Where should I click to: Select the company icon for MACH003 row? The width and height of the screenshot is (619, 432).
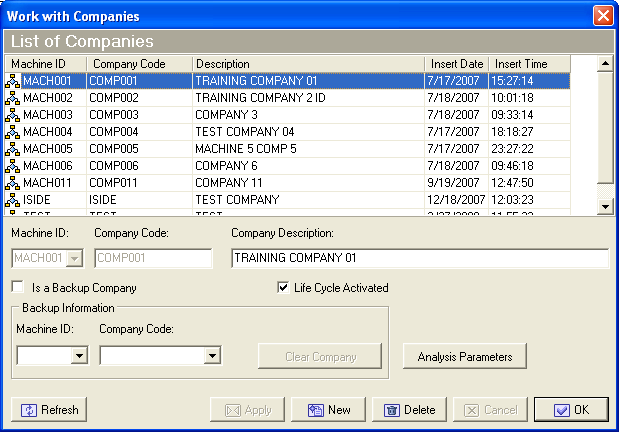tap(13, 115)
